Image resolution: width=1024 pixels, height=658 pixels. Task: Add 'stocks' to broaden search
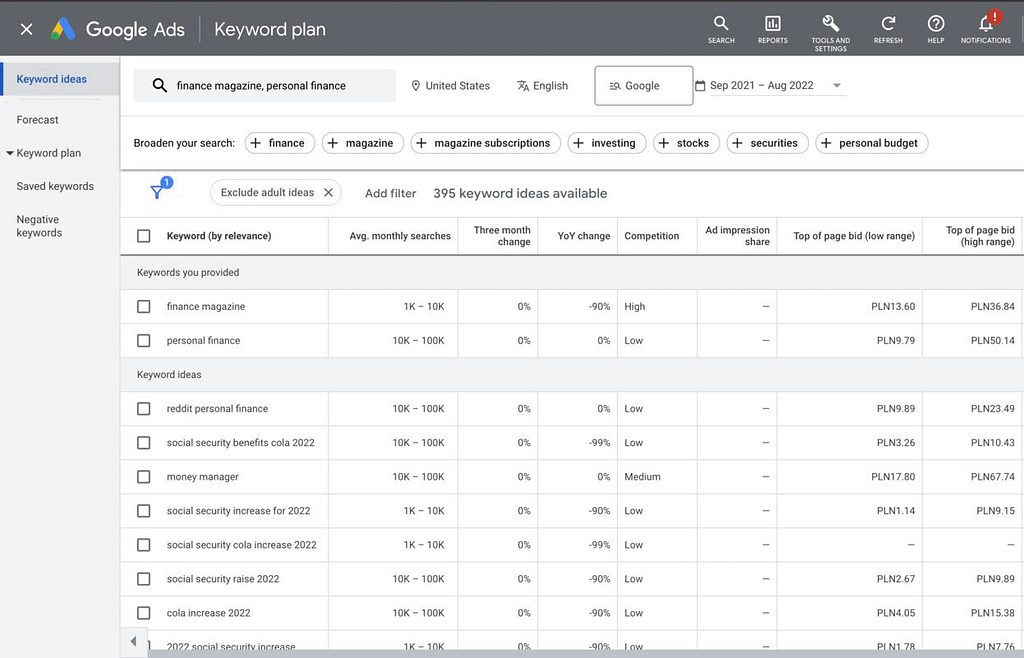pos(686,143)
